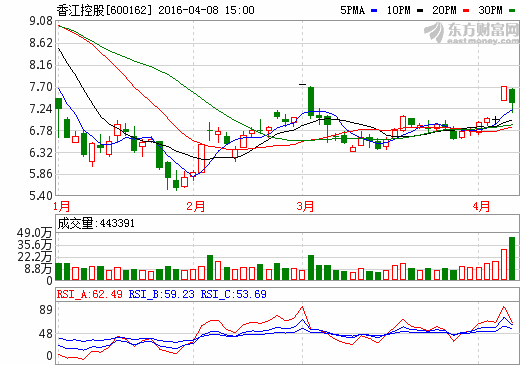Click the 7.70 price axis label
Image resolution: width=520 pixels, height=365 pixels.
coord(41,87)
